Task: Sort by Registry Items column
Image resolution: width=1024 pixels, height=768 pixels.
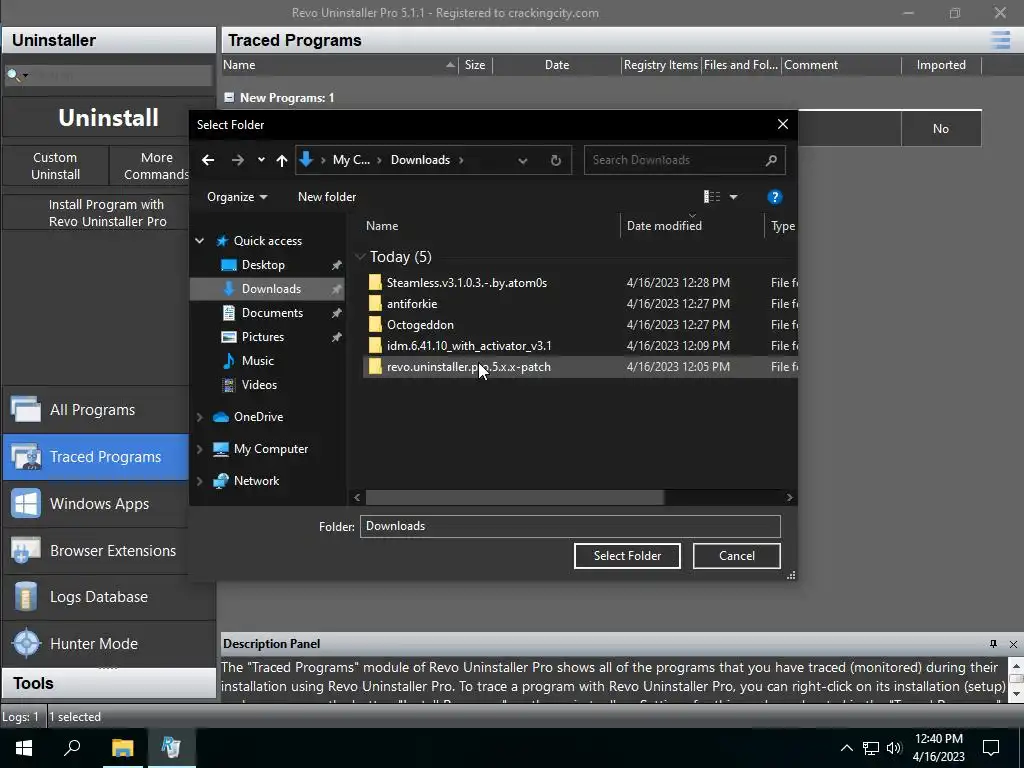Action: click(x=661, y=65)
